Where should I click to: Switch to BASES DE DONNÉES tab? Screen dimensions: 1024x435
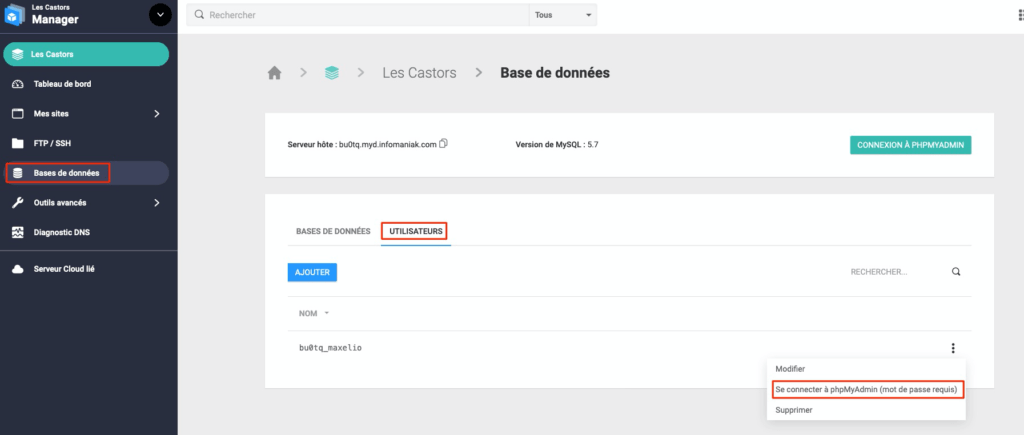point(333,231)
